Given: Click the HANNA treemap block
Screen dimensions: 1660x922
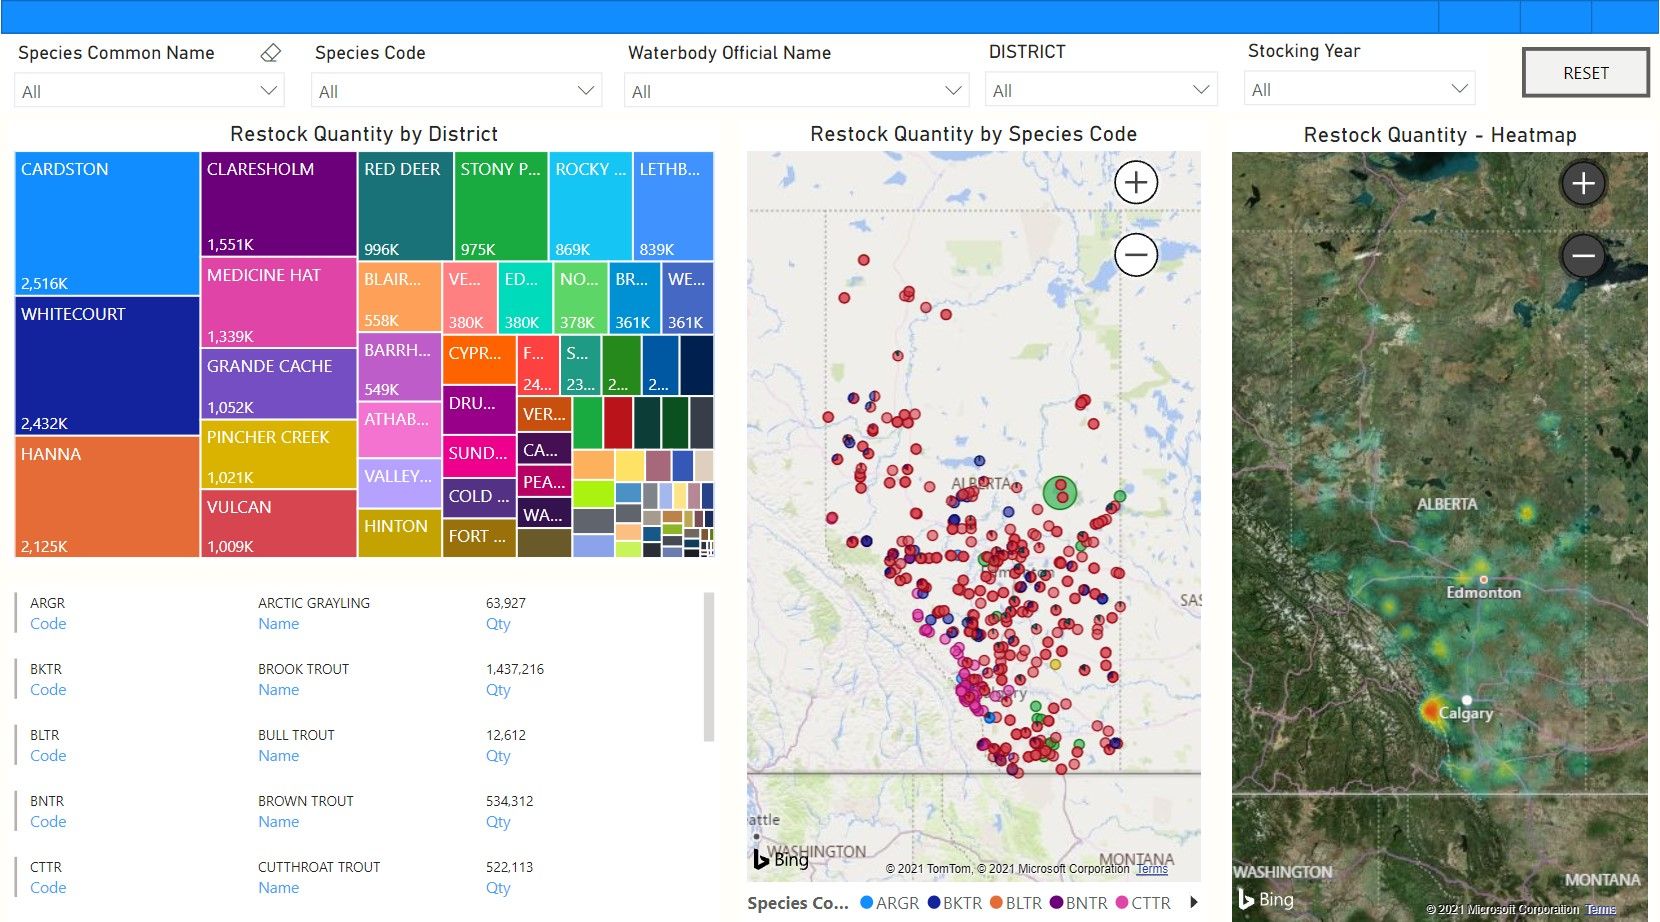Looking at the screenshot, I should [x=107, y=497].
